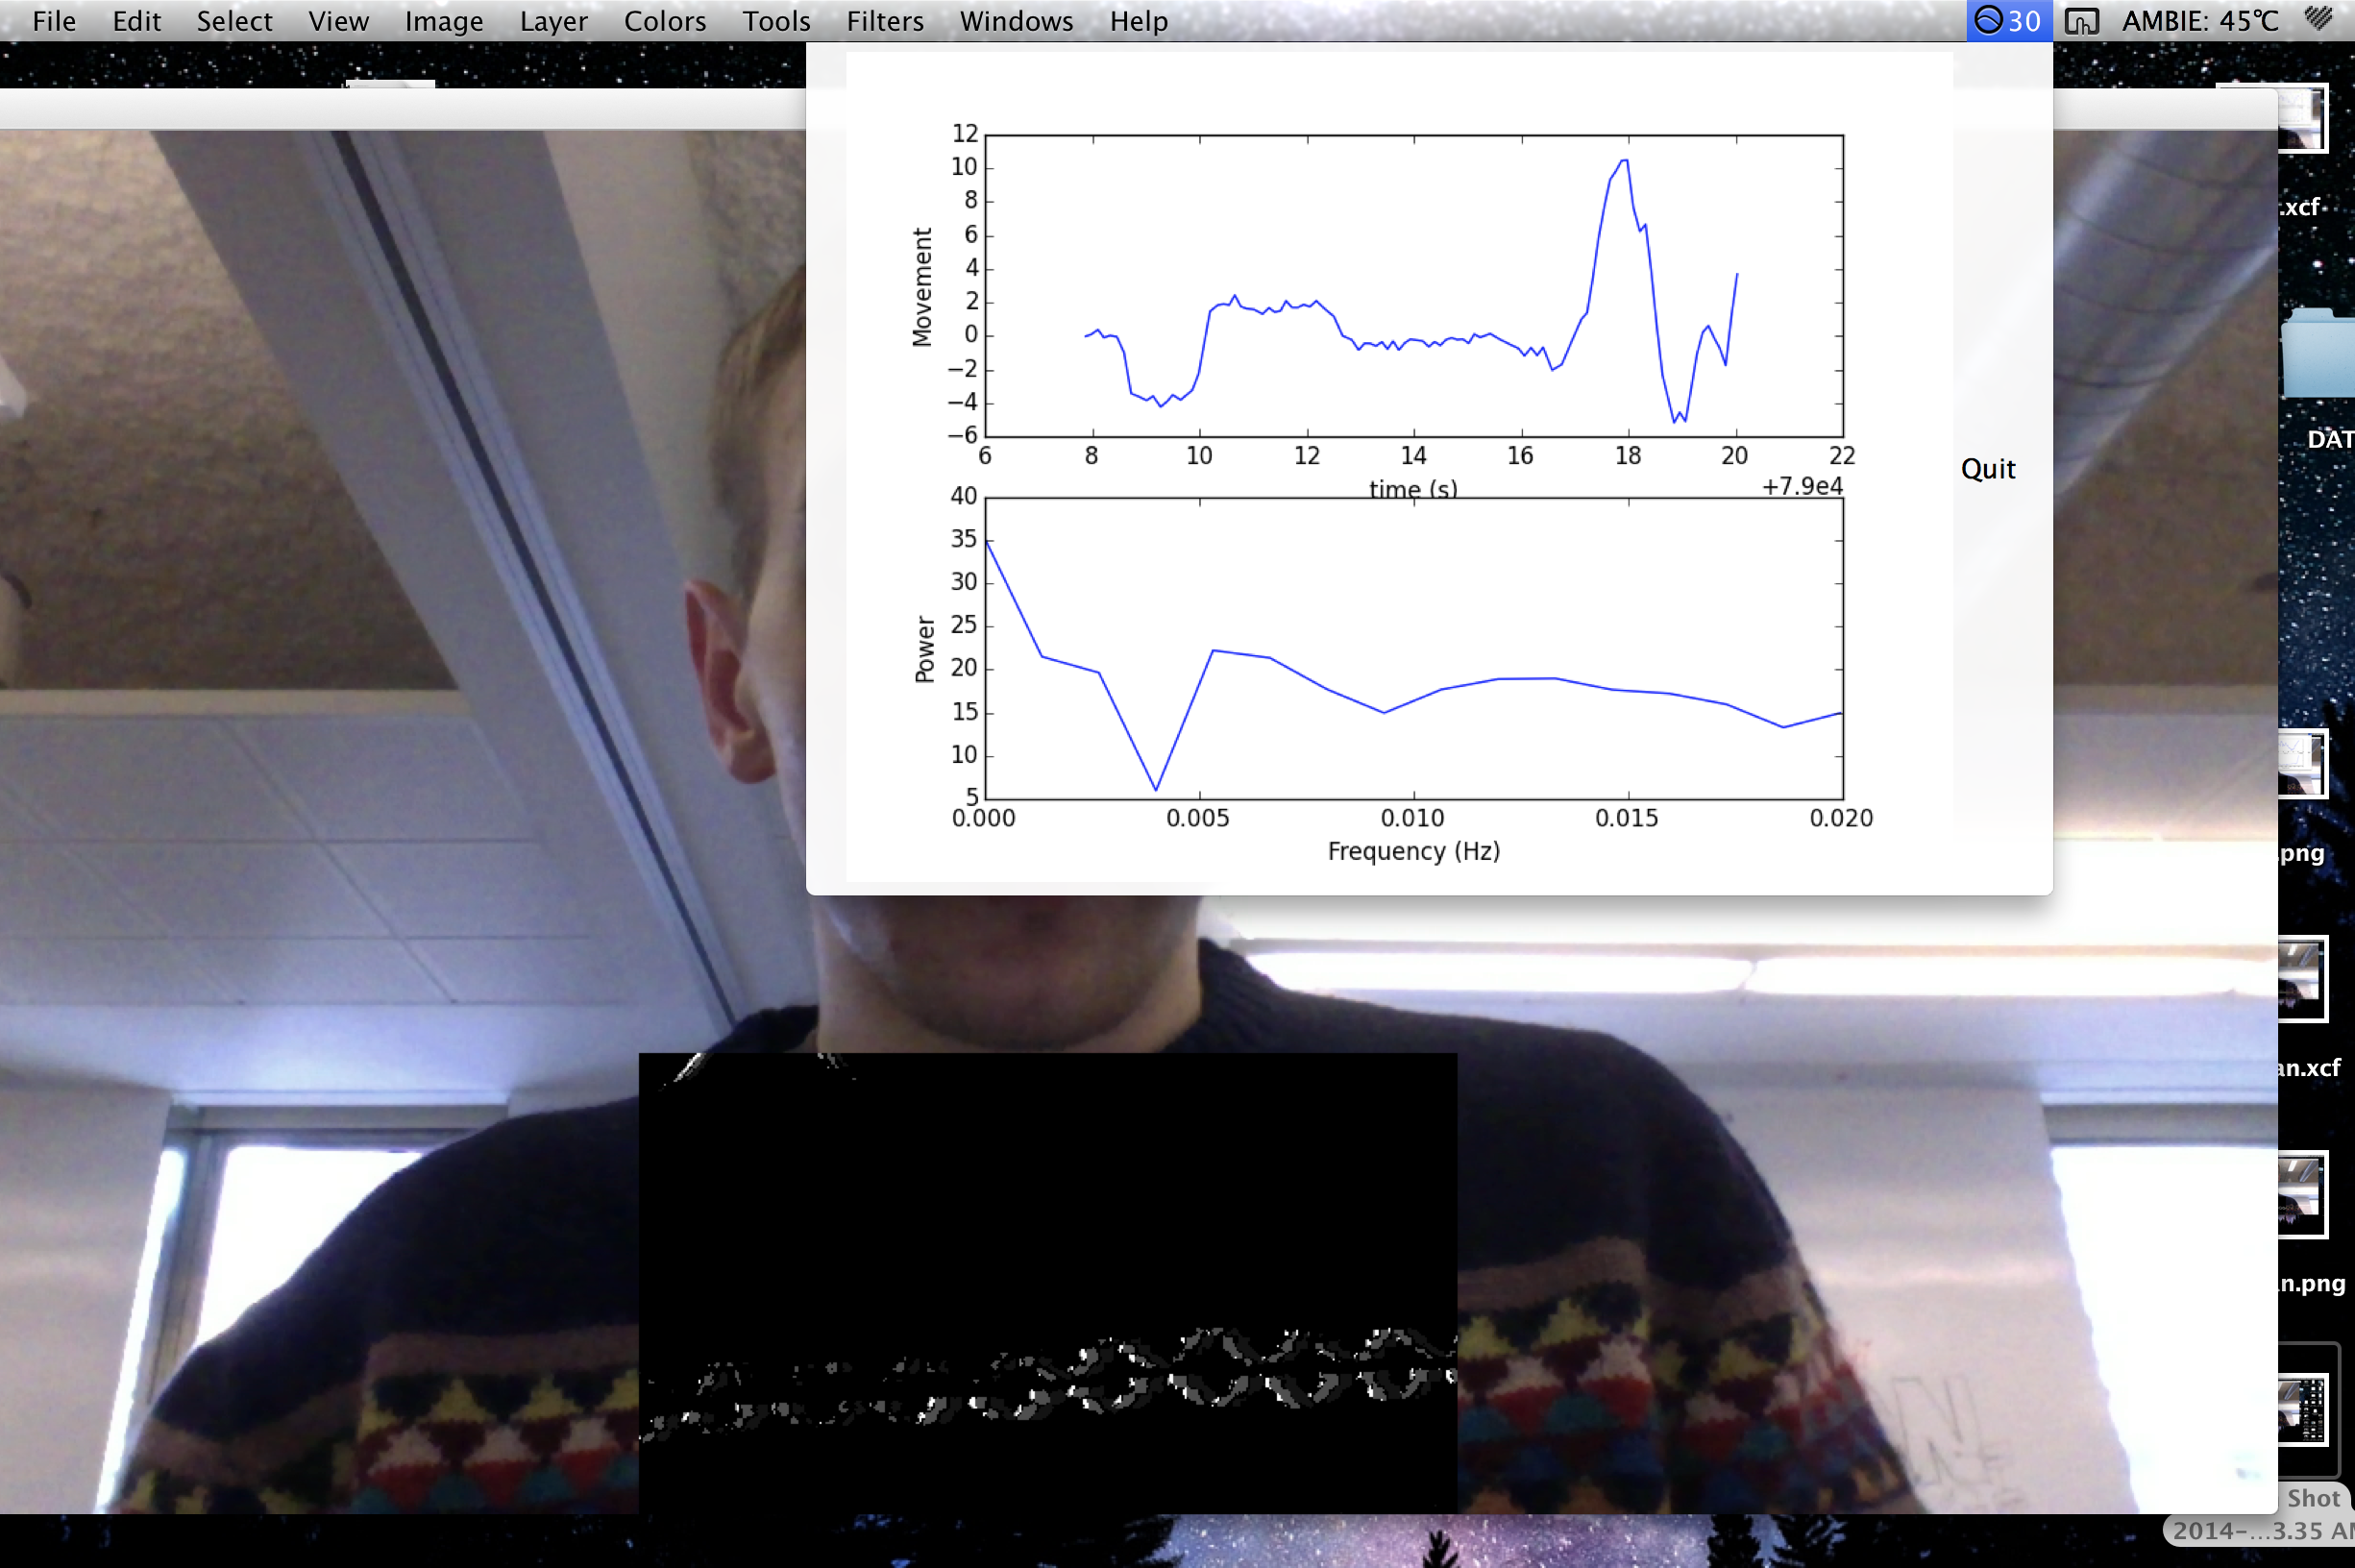
Task: Select the an.png file thumbnail on desktop
Action: (2302, 1195)
